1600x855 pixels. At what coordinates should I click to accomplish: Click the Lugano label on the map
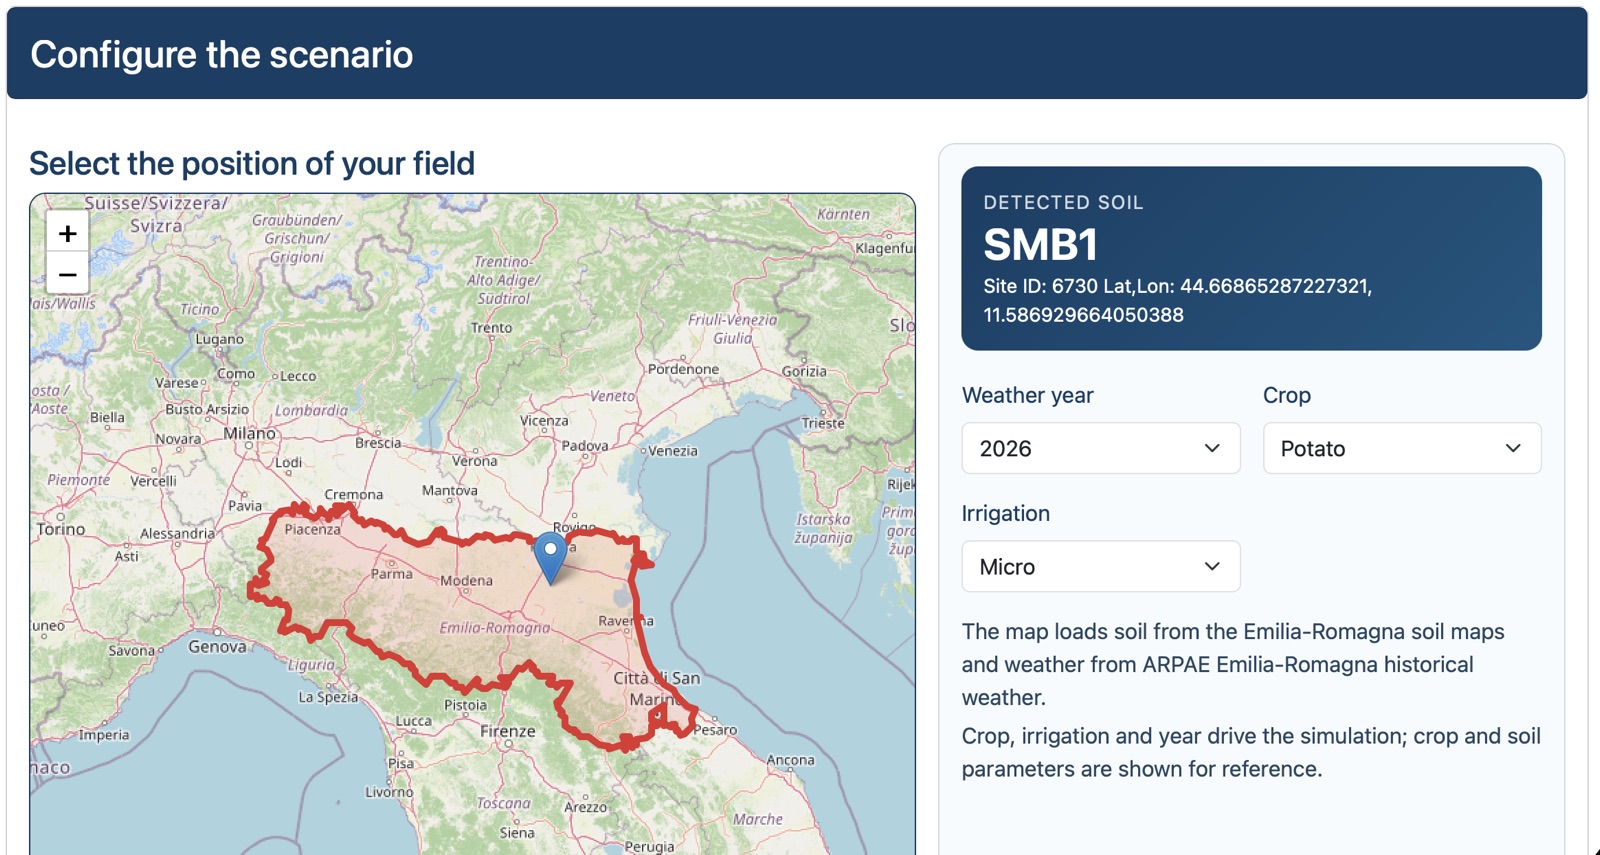219,340
